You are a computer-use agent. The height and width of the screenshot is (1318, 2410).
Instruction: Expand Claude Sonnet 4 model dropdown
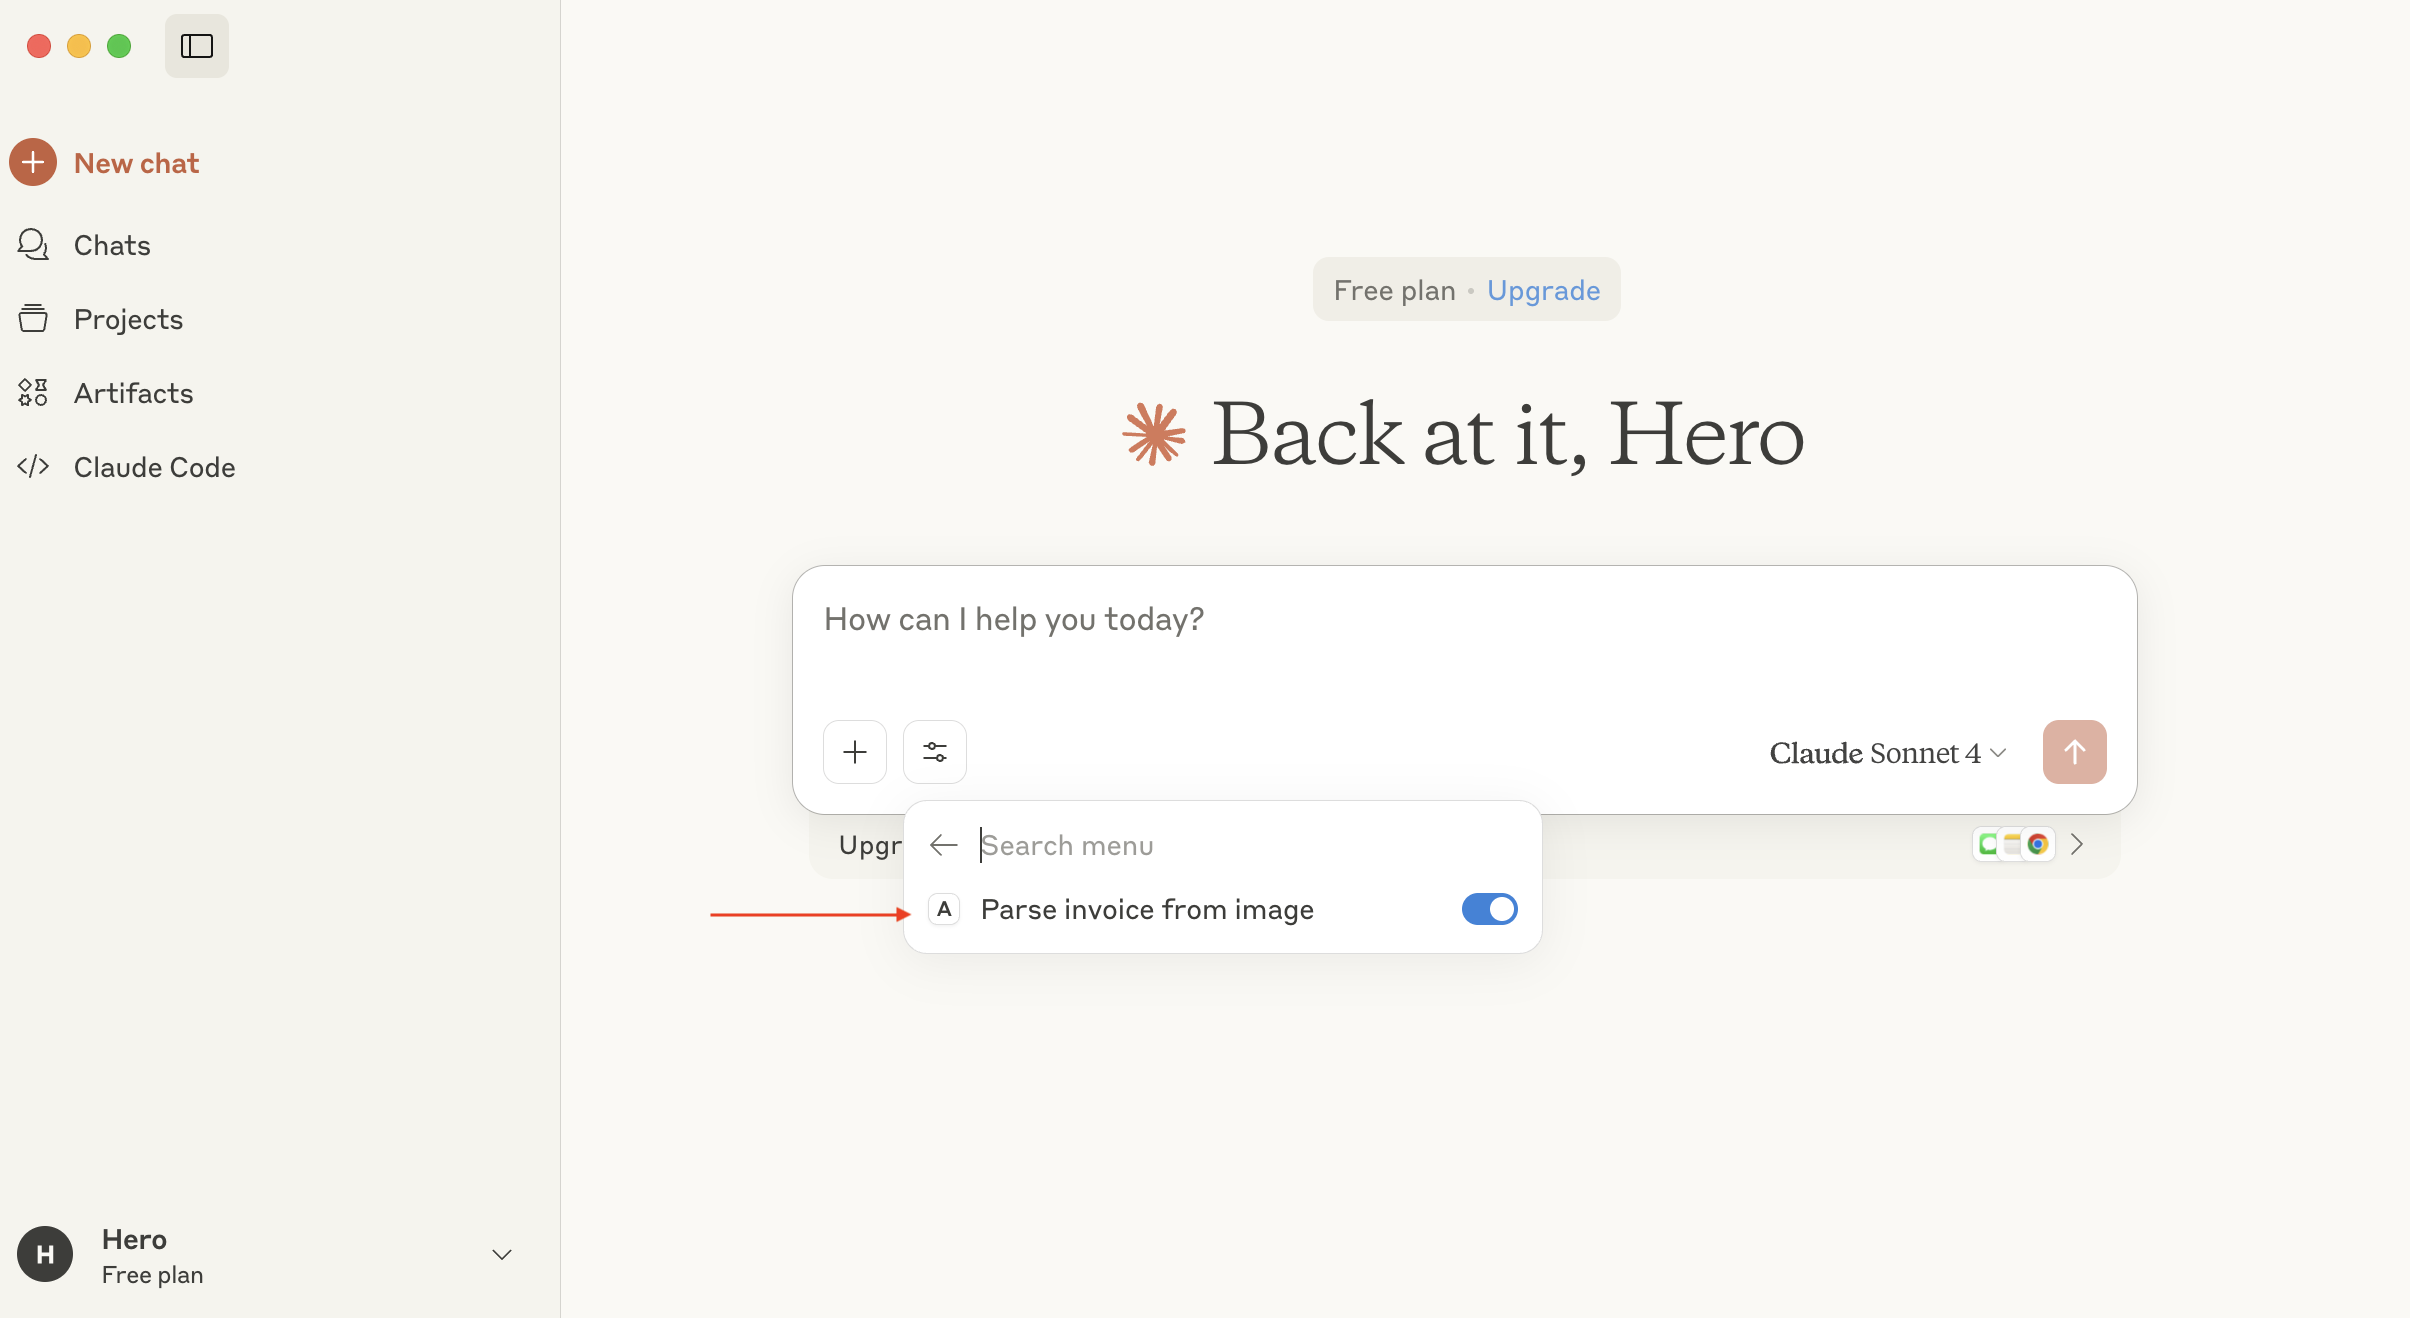(1887, 753)
